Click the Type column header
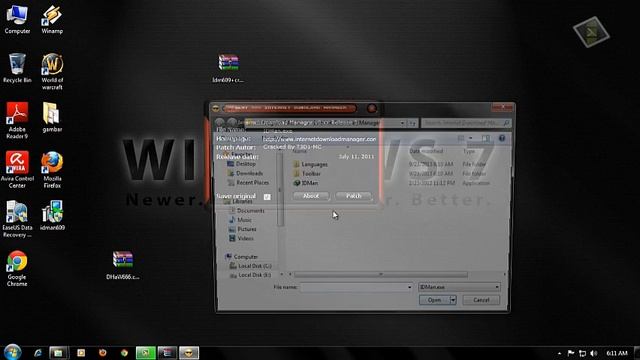640x360 pixels. click(x=469, y=151)
